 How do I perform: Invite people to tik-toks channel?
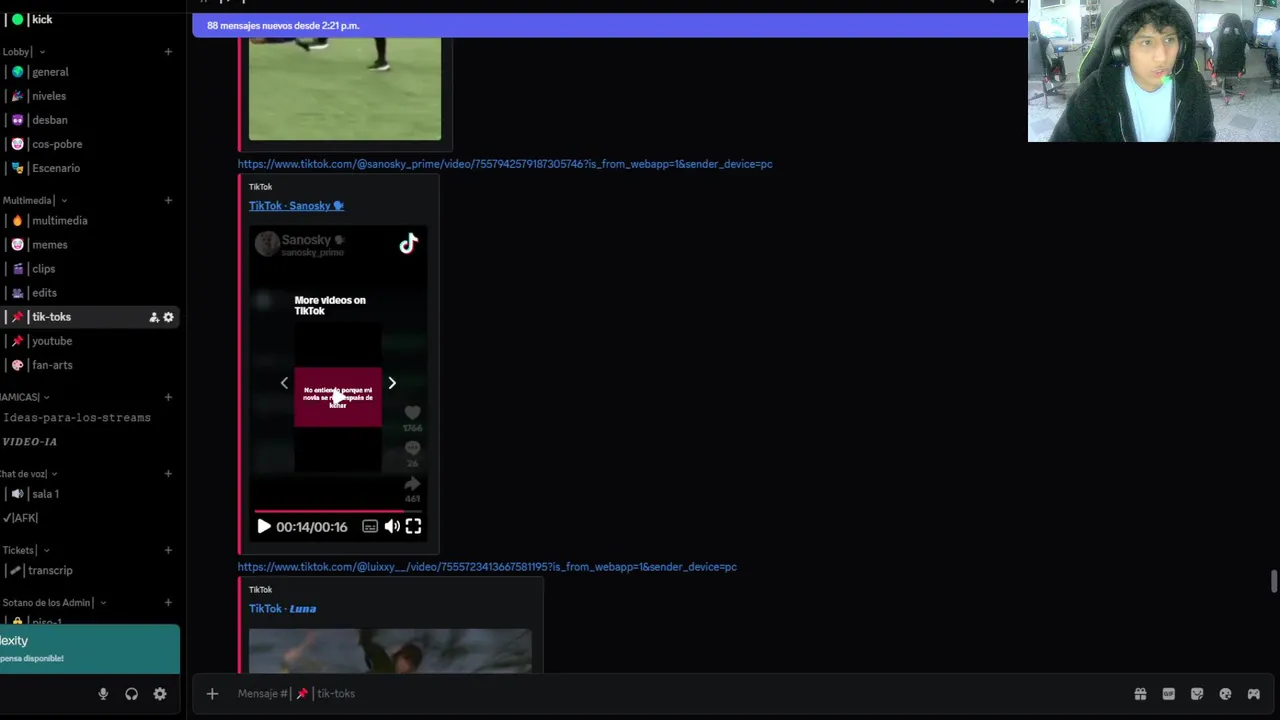(x=154, y=317)
